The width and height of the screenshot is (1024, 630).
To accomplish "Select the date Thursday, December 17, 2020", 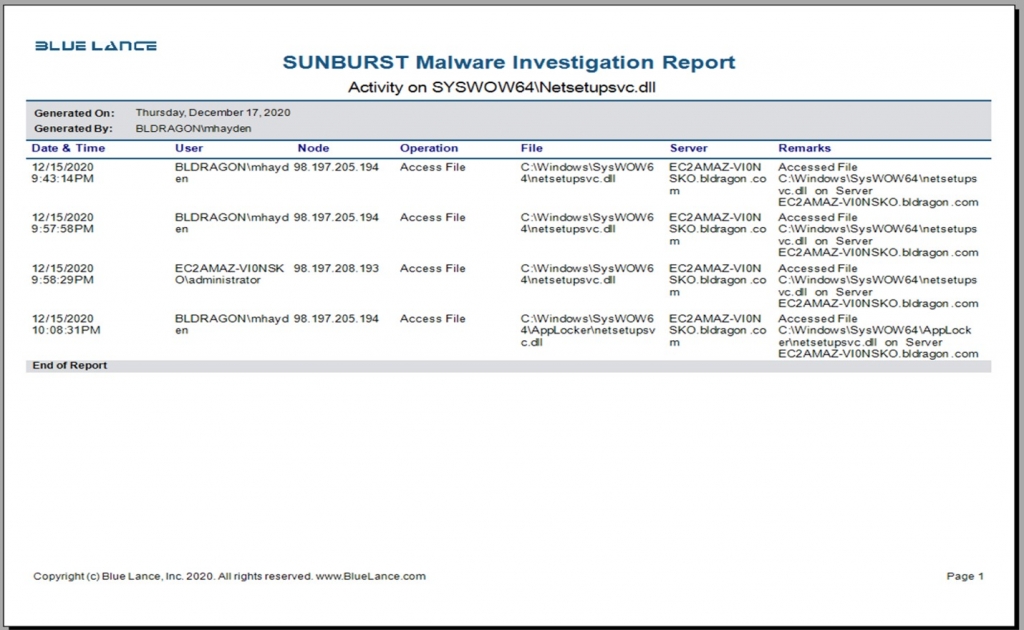I will click(x=213, y=112).
